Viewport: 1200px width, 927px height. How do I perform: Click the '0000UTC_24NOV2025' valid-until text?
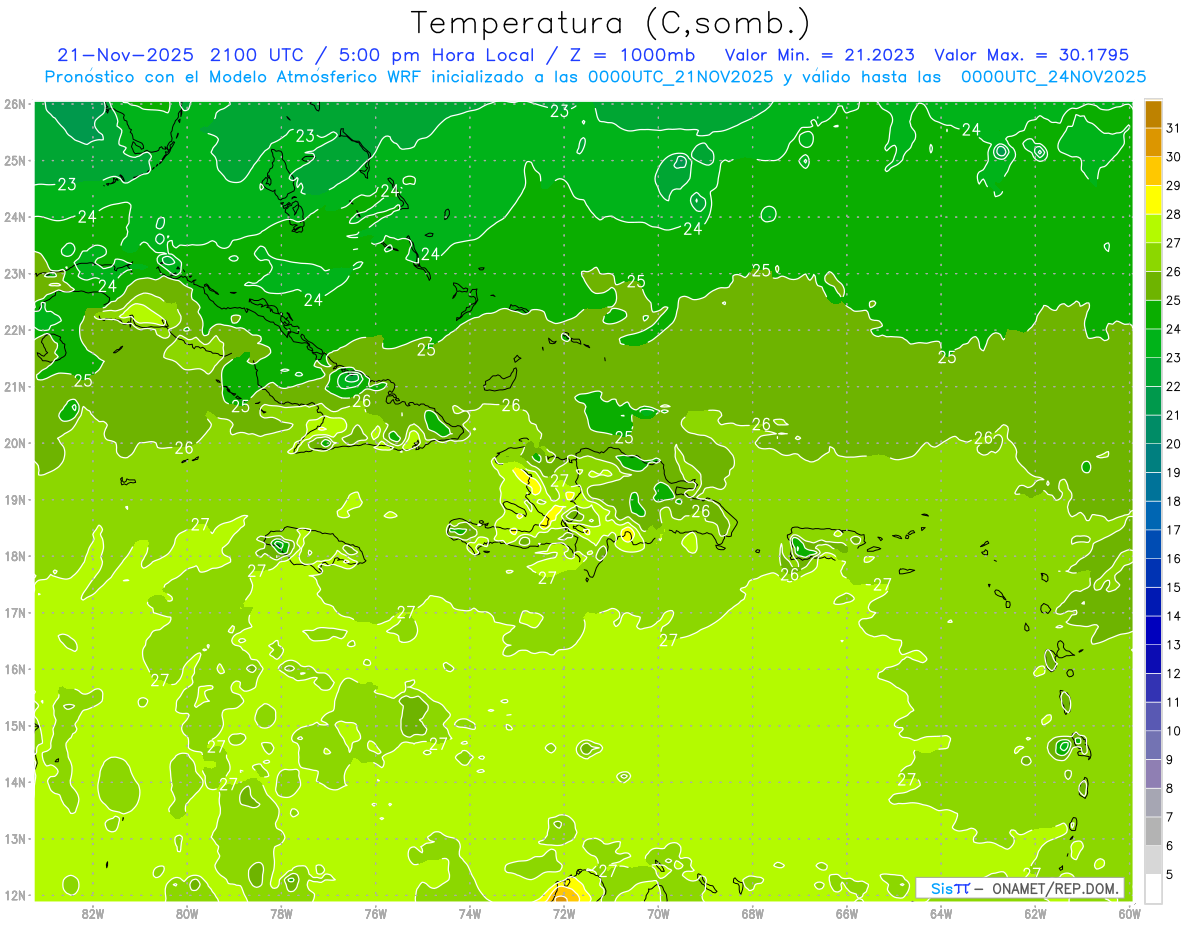point(1053,77)
